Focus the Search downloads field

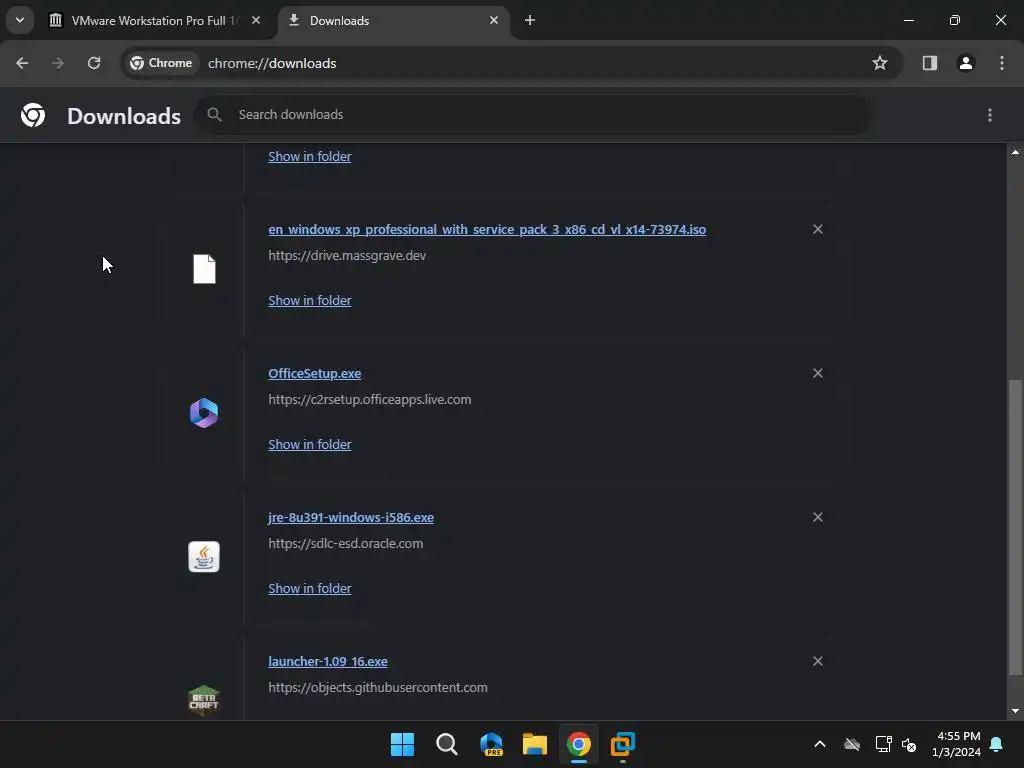click(x=533, y=115)
